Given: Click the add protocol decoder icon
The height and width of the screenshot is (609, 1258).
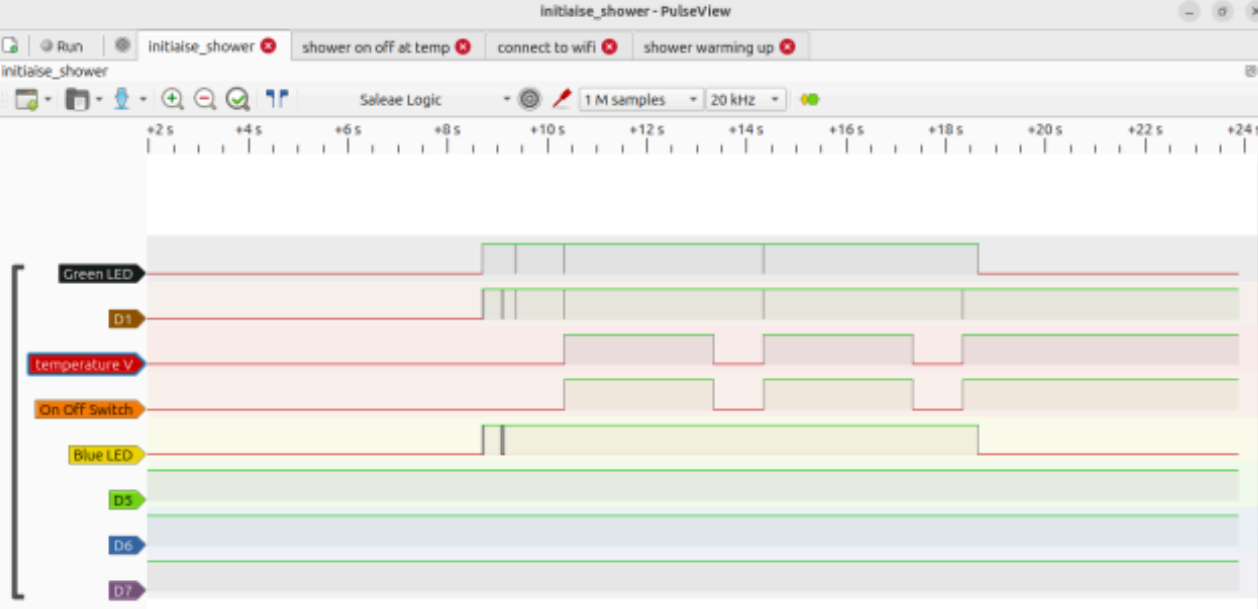Looking at the screenshot, I should click(809, 99).
